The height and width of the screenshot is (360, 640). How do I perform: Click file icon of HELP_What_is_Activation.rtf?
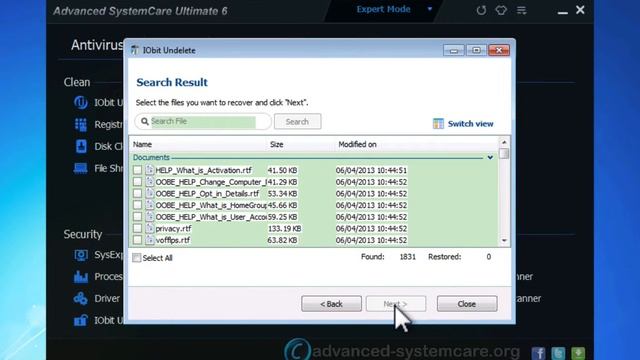[149, 170]
